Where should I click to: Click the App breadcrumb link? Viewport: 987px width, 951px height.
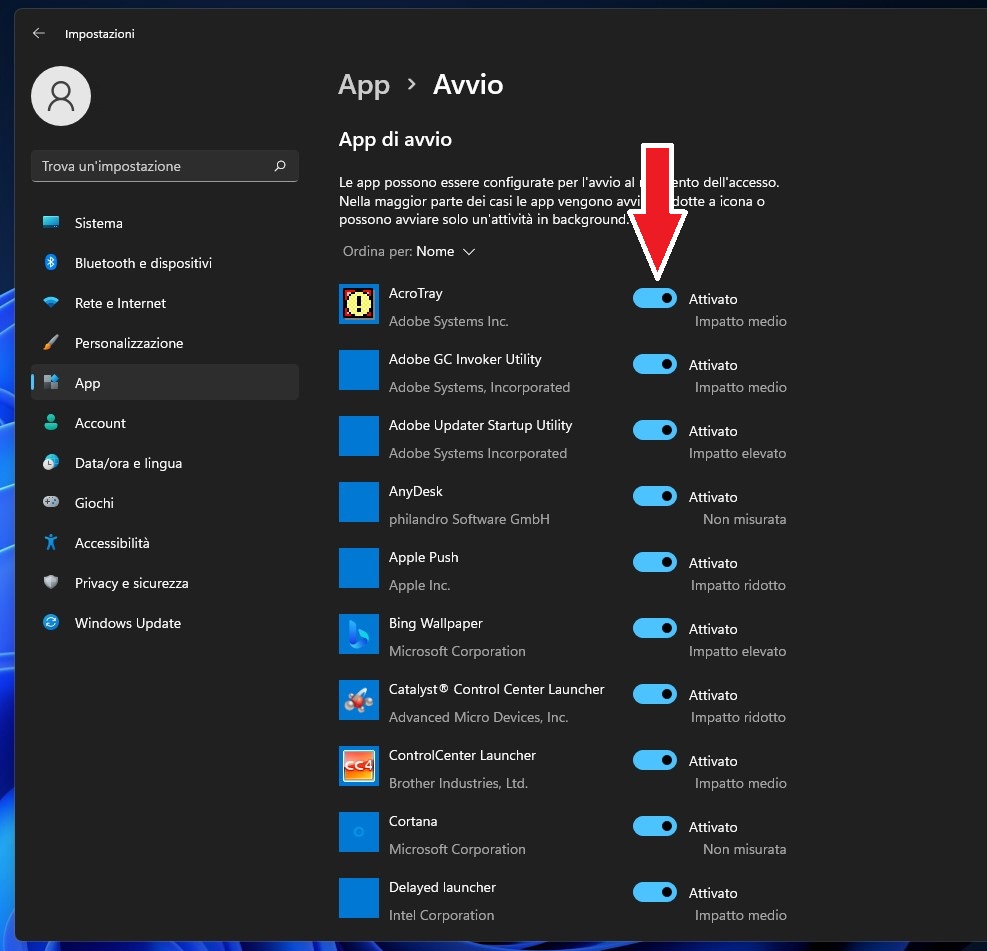pos(364,85)
